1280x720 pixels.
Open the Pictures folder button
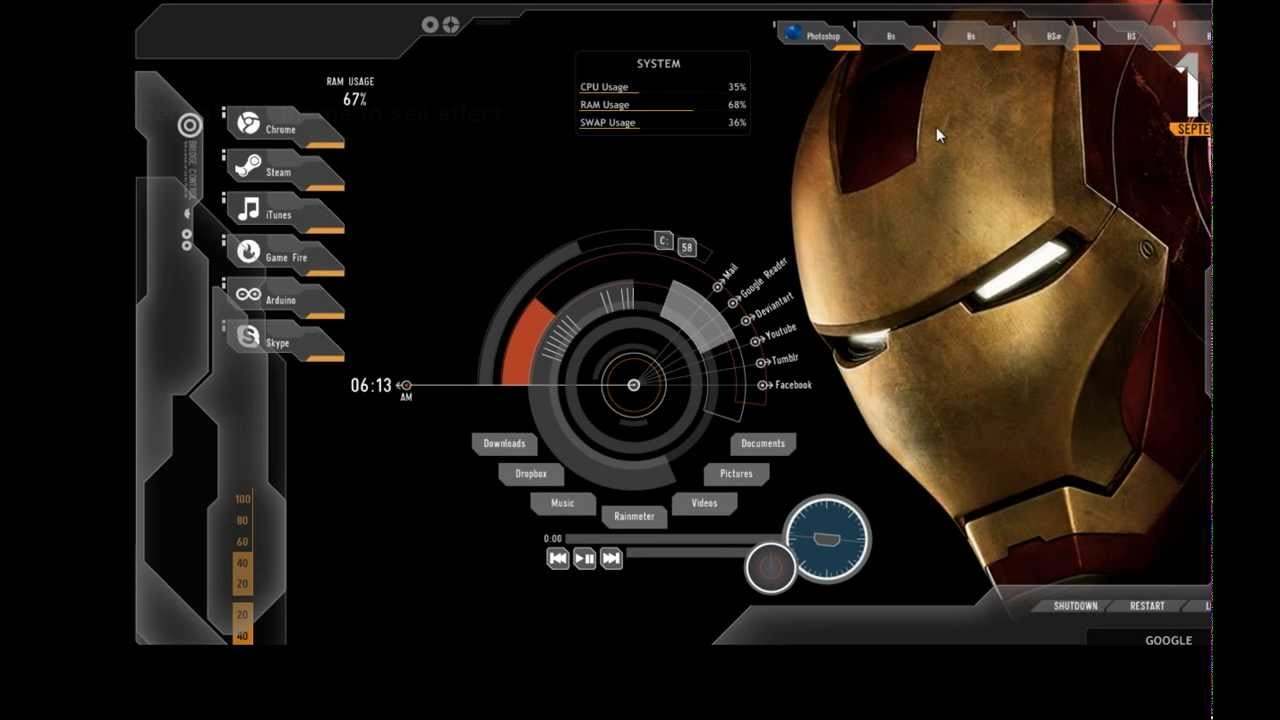[736, 473]
